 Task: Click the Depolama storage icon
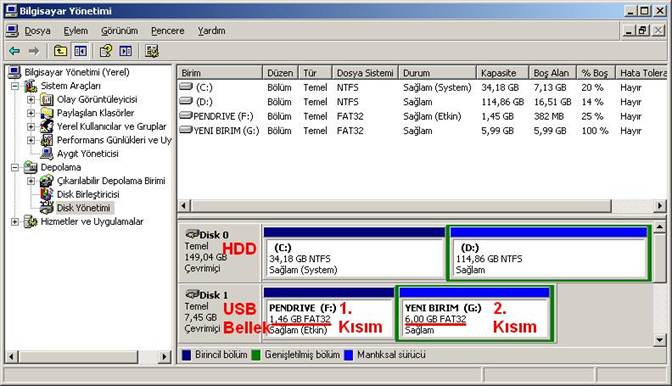[30, 167]
